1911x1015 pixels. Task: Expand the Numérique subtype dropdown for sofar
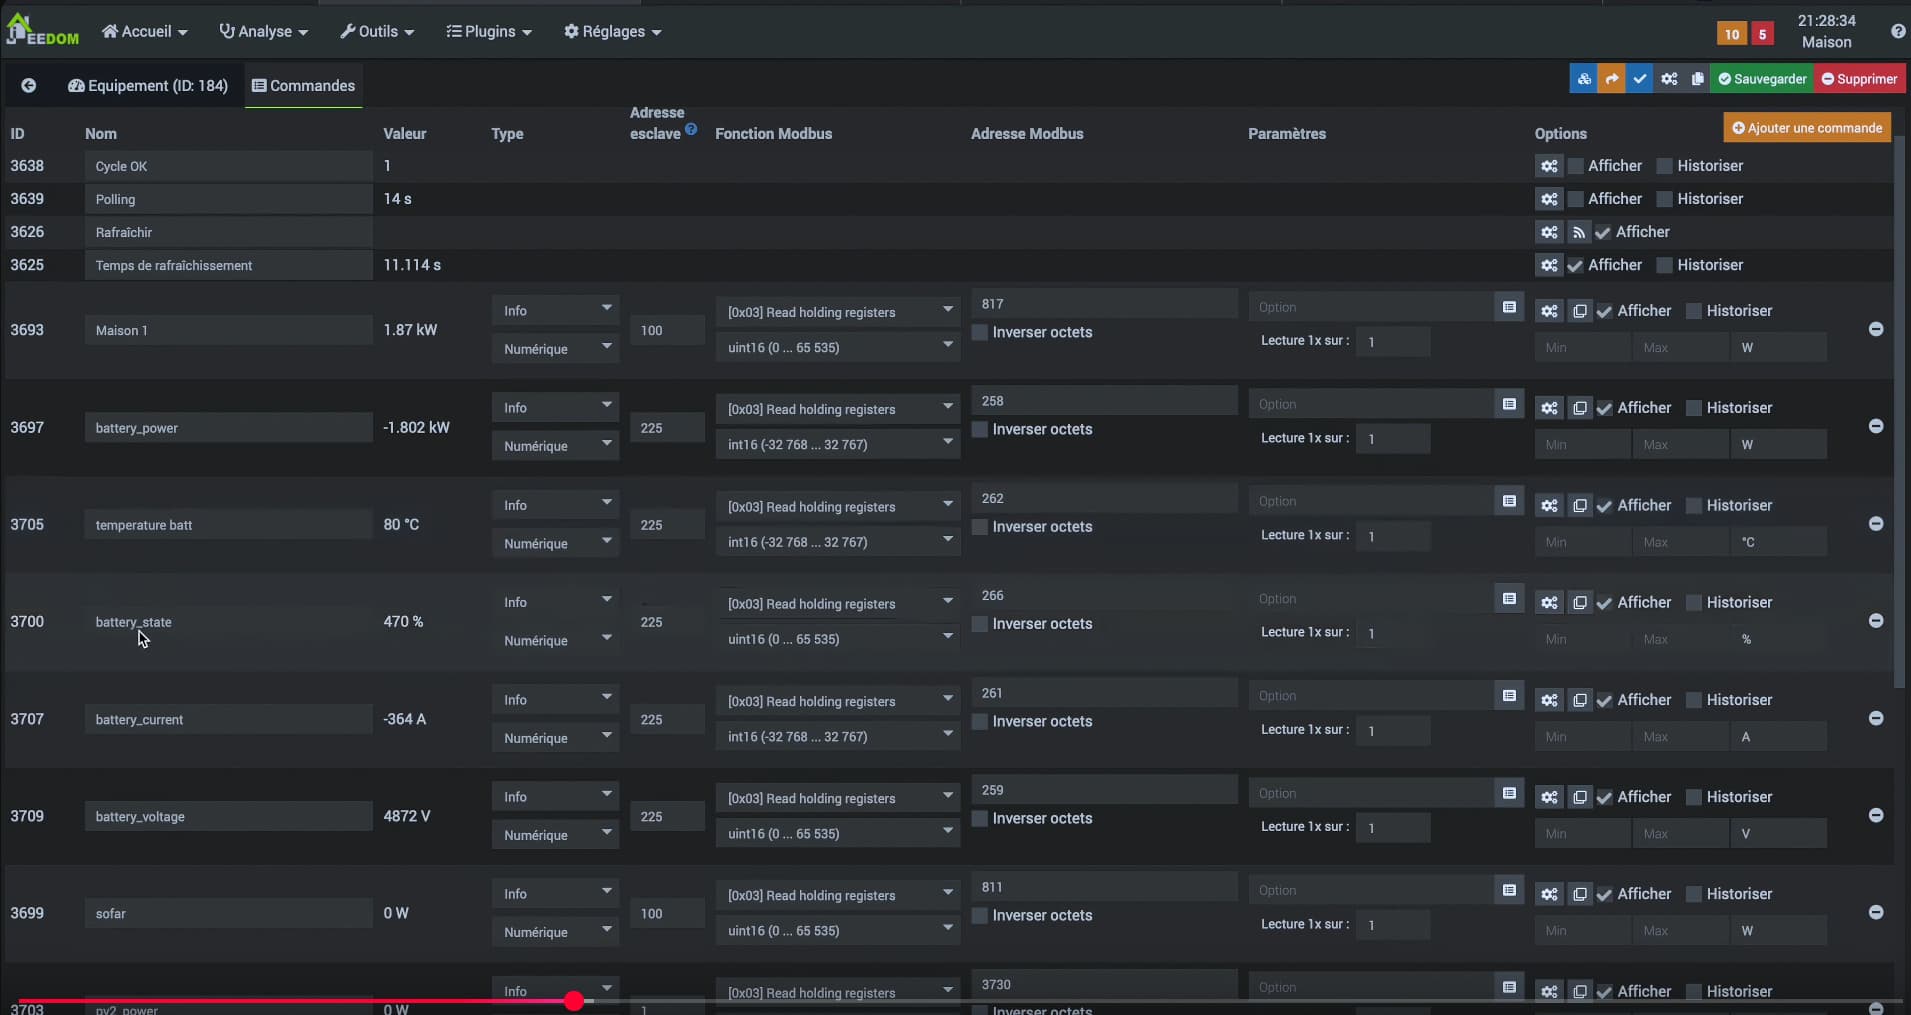click(555, 932)
